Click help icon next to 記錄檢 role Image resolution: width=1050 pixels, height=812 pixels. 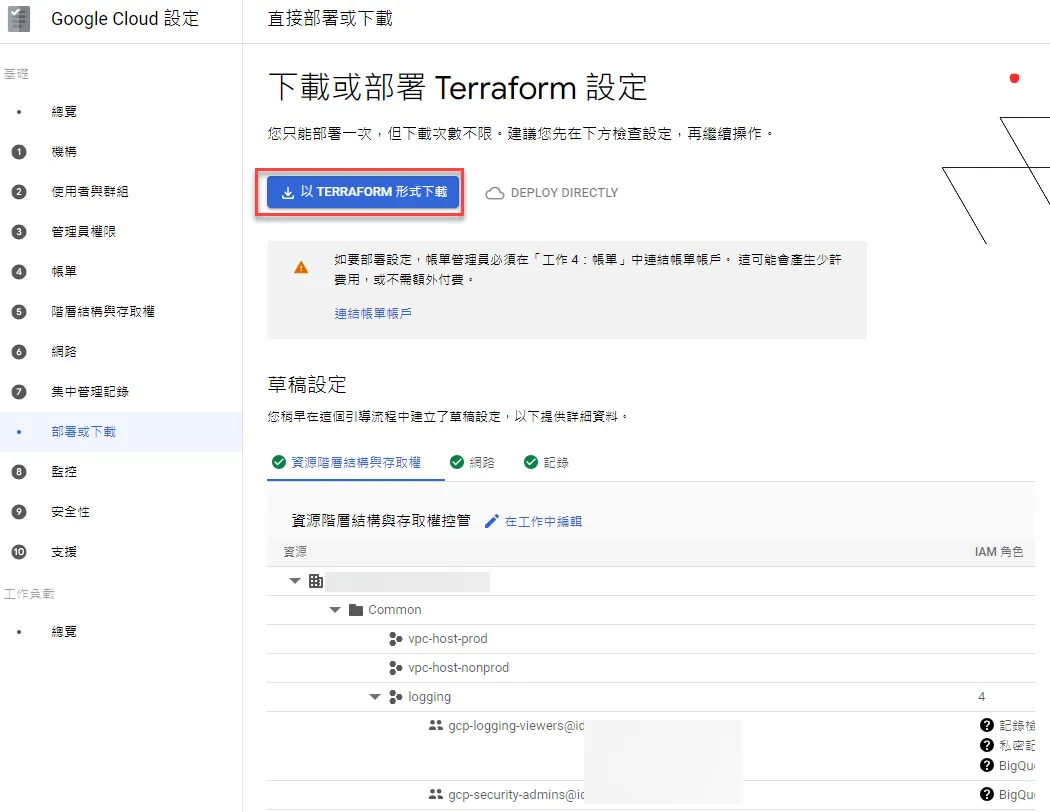(x=986, y=725)
